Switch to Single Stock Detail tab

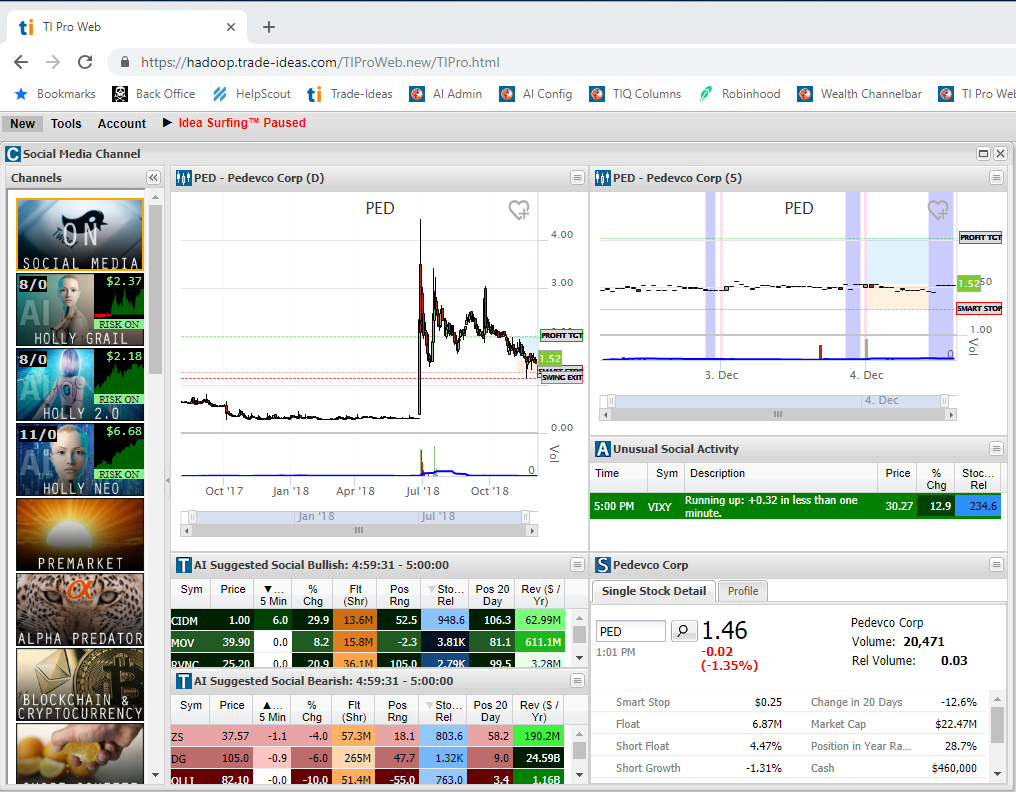(x=653, y=590)
